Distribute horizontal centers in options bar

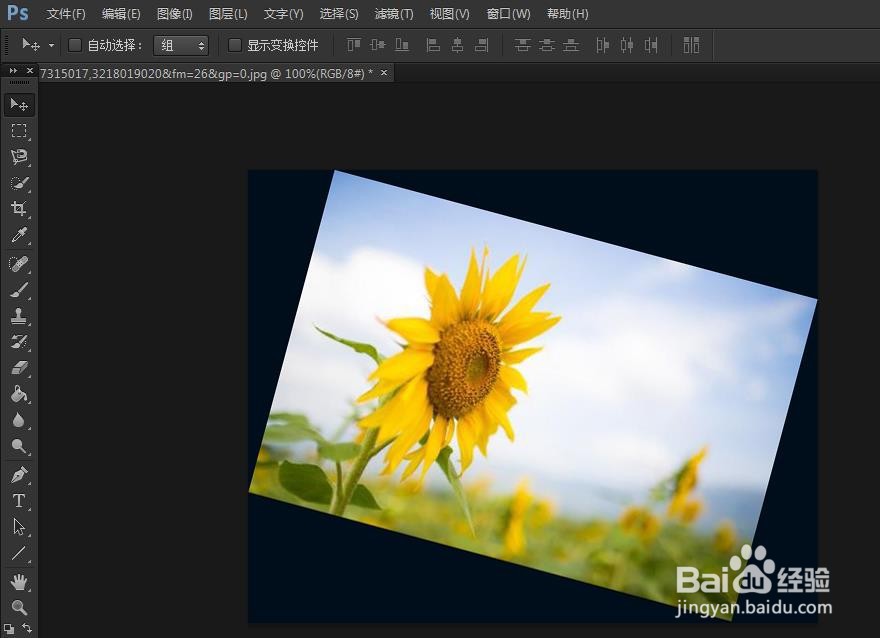tap(627, 45)
